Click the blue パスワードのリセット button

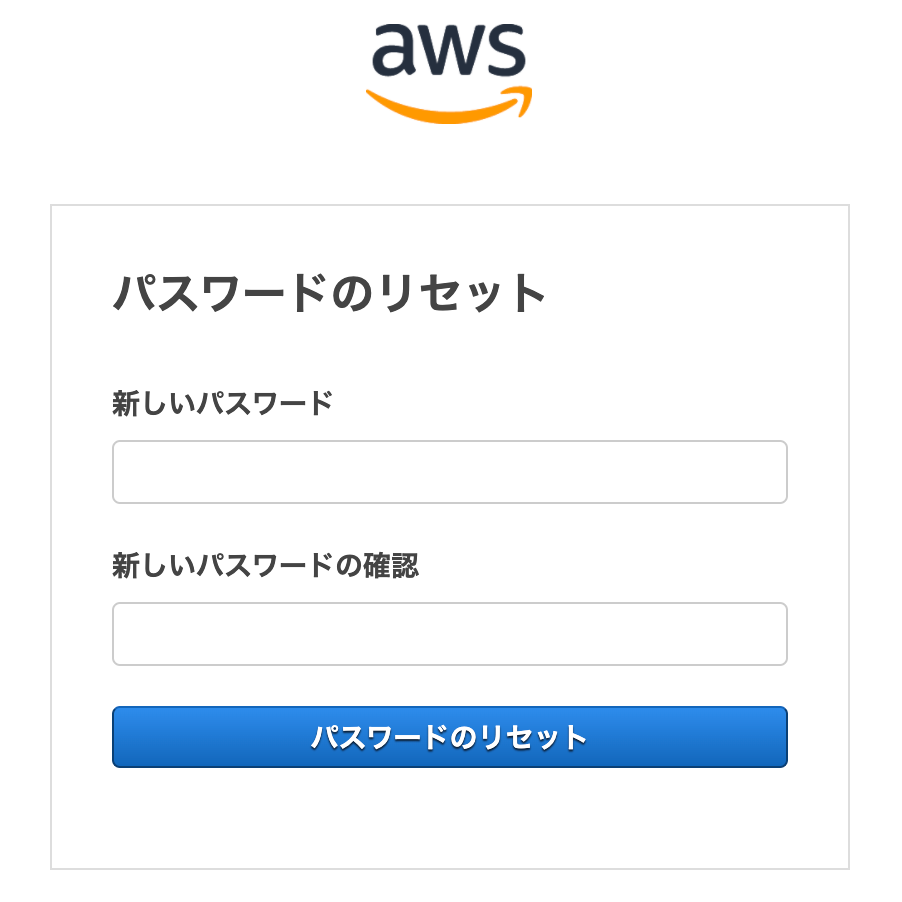click(450, 737)
